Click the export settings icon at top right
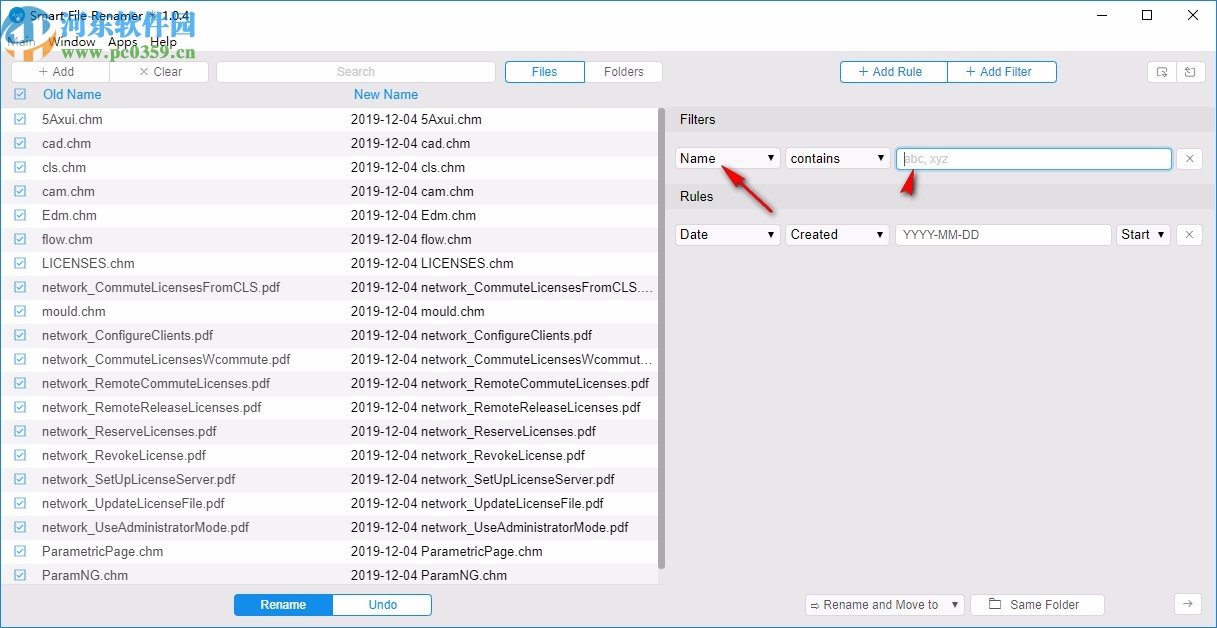Screen dimensions: 1217x628 1161,71
